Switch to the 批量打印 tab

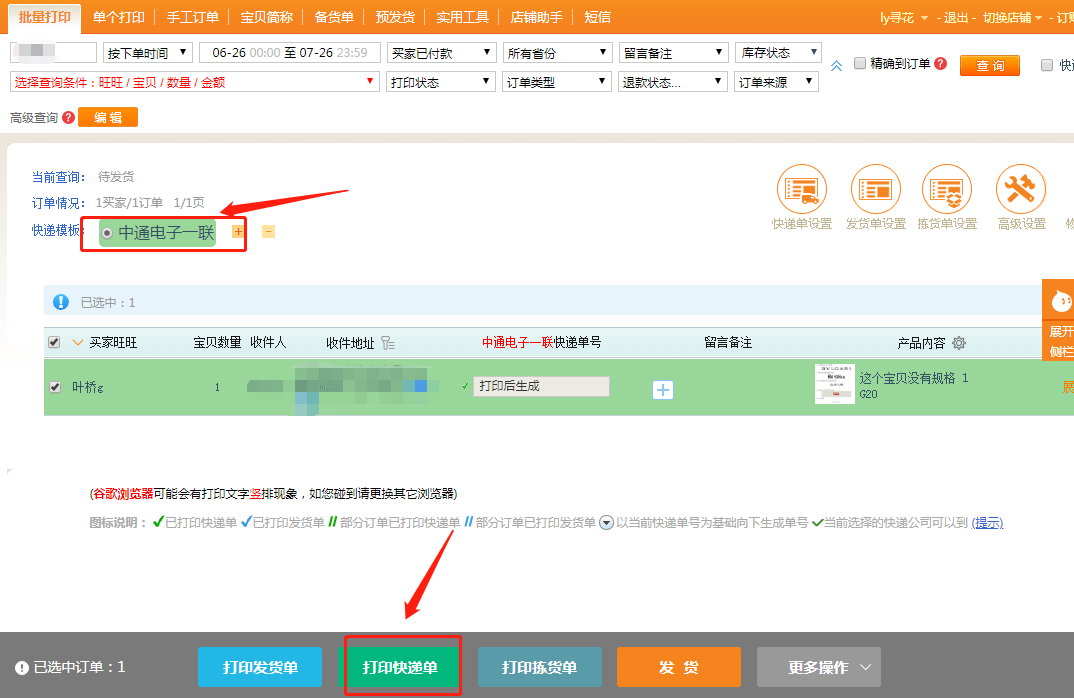click(45, 17)
